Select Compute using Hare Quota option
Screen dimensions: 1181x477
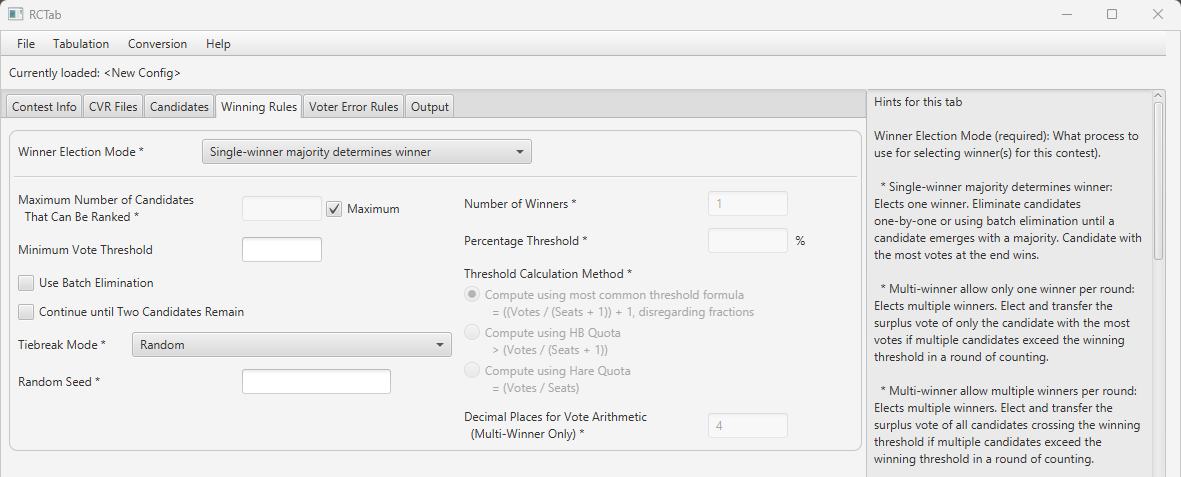(471, 370)
